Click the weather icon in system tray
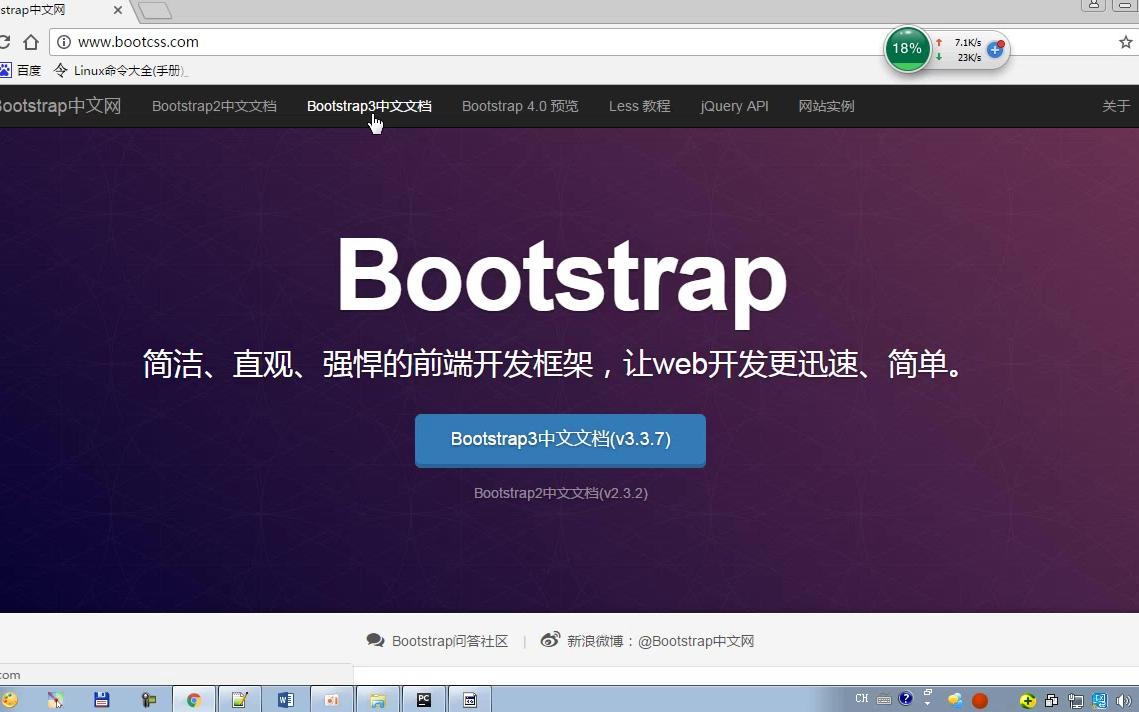Viewport: 1139px width, 712px height. coord(956,699)
